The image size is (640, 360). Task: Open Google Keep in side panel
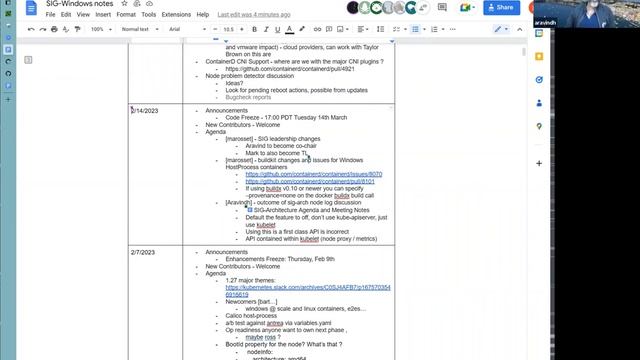(539, 57)
